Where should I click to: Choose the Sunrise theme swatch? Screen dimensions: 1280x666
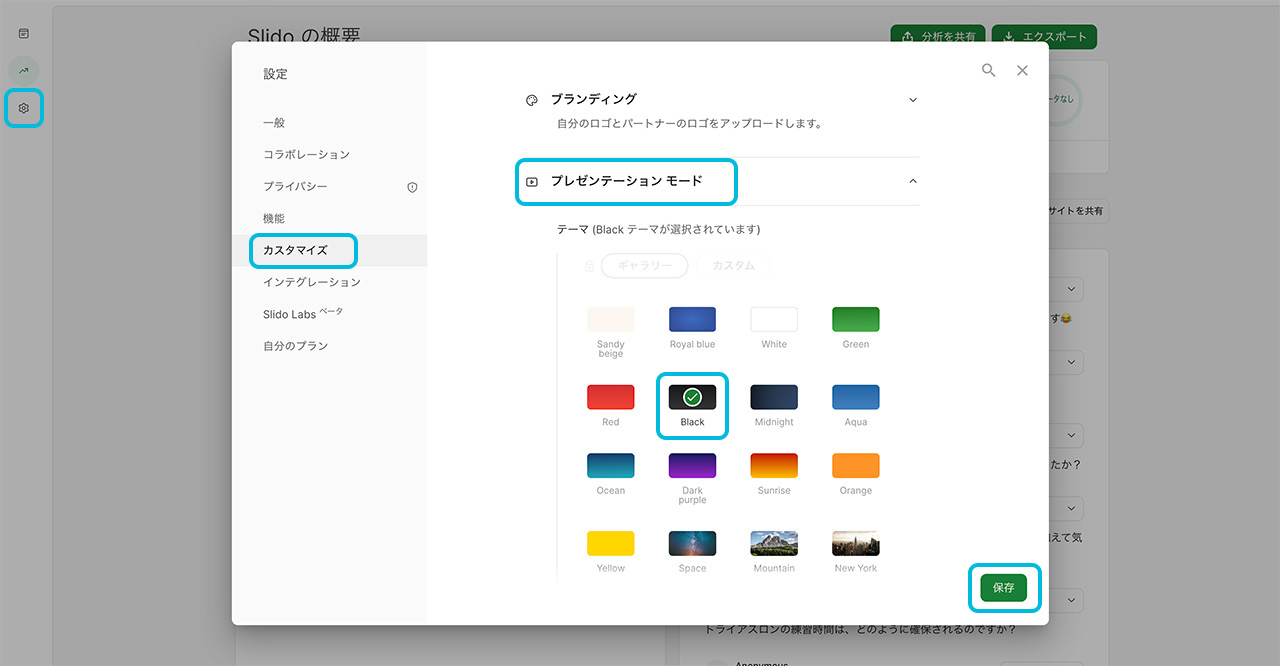(x=774, y=466)
